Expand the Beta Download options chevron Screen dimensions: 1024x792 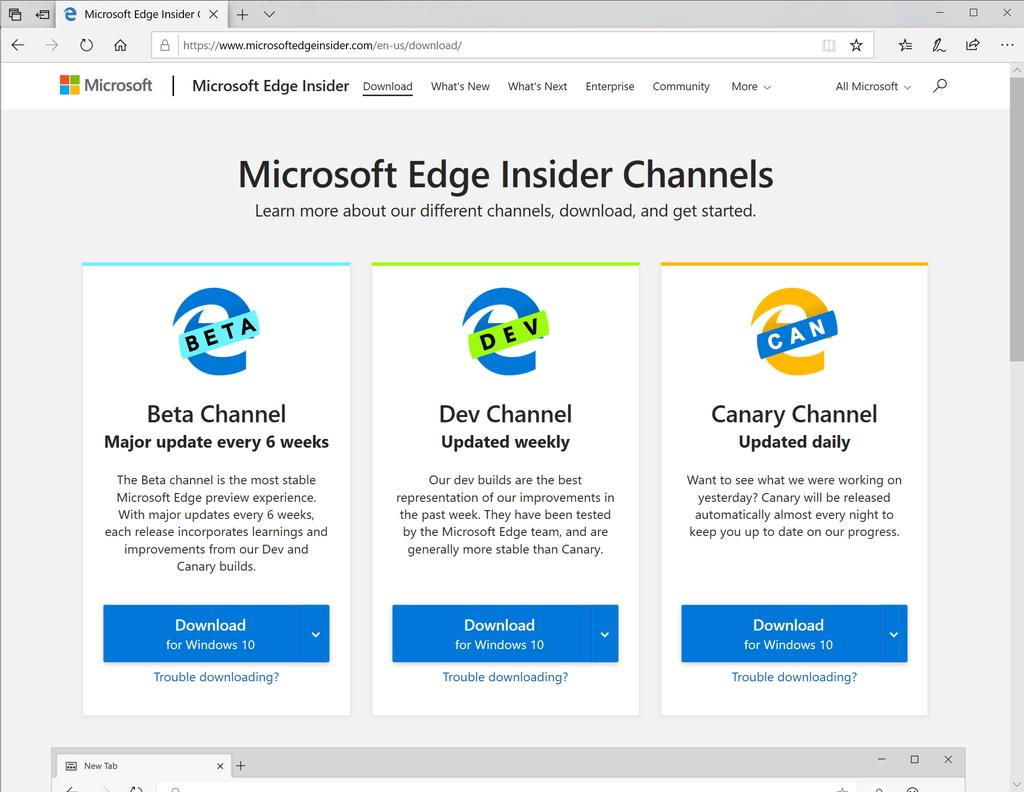pos(316,633)
